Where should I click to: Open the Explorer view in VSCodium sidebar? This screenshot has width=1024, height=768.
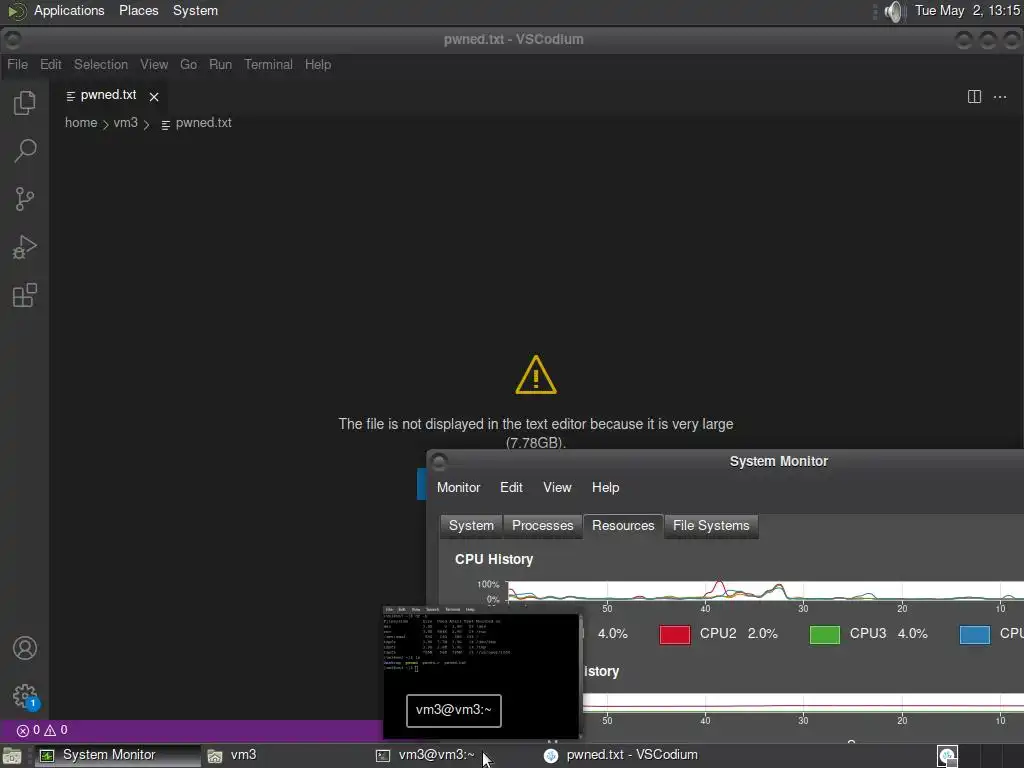click(24, 103)
